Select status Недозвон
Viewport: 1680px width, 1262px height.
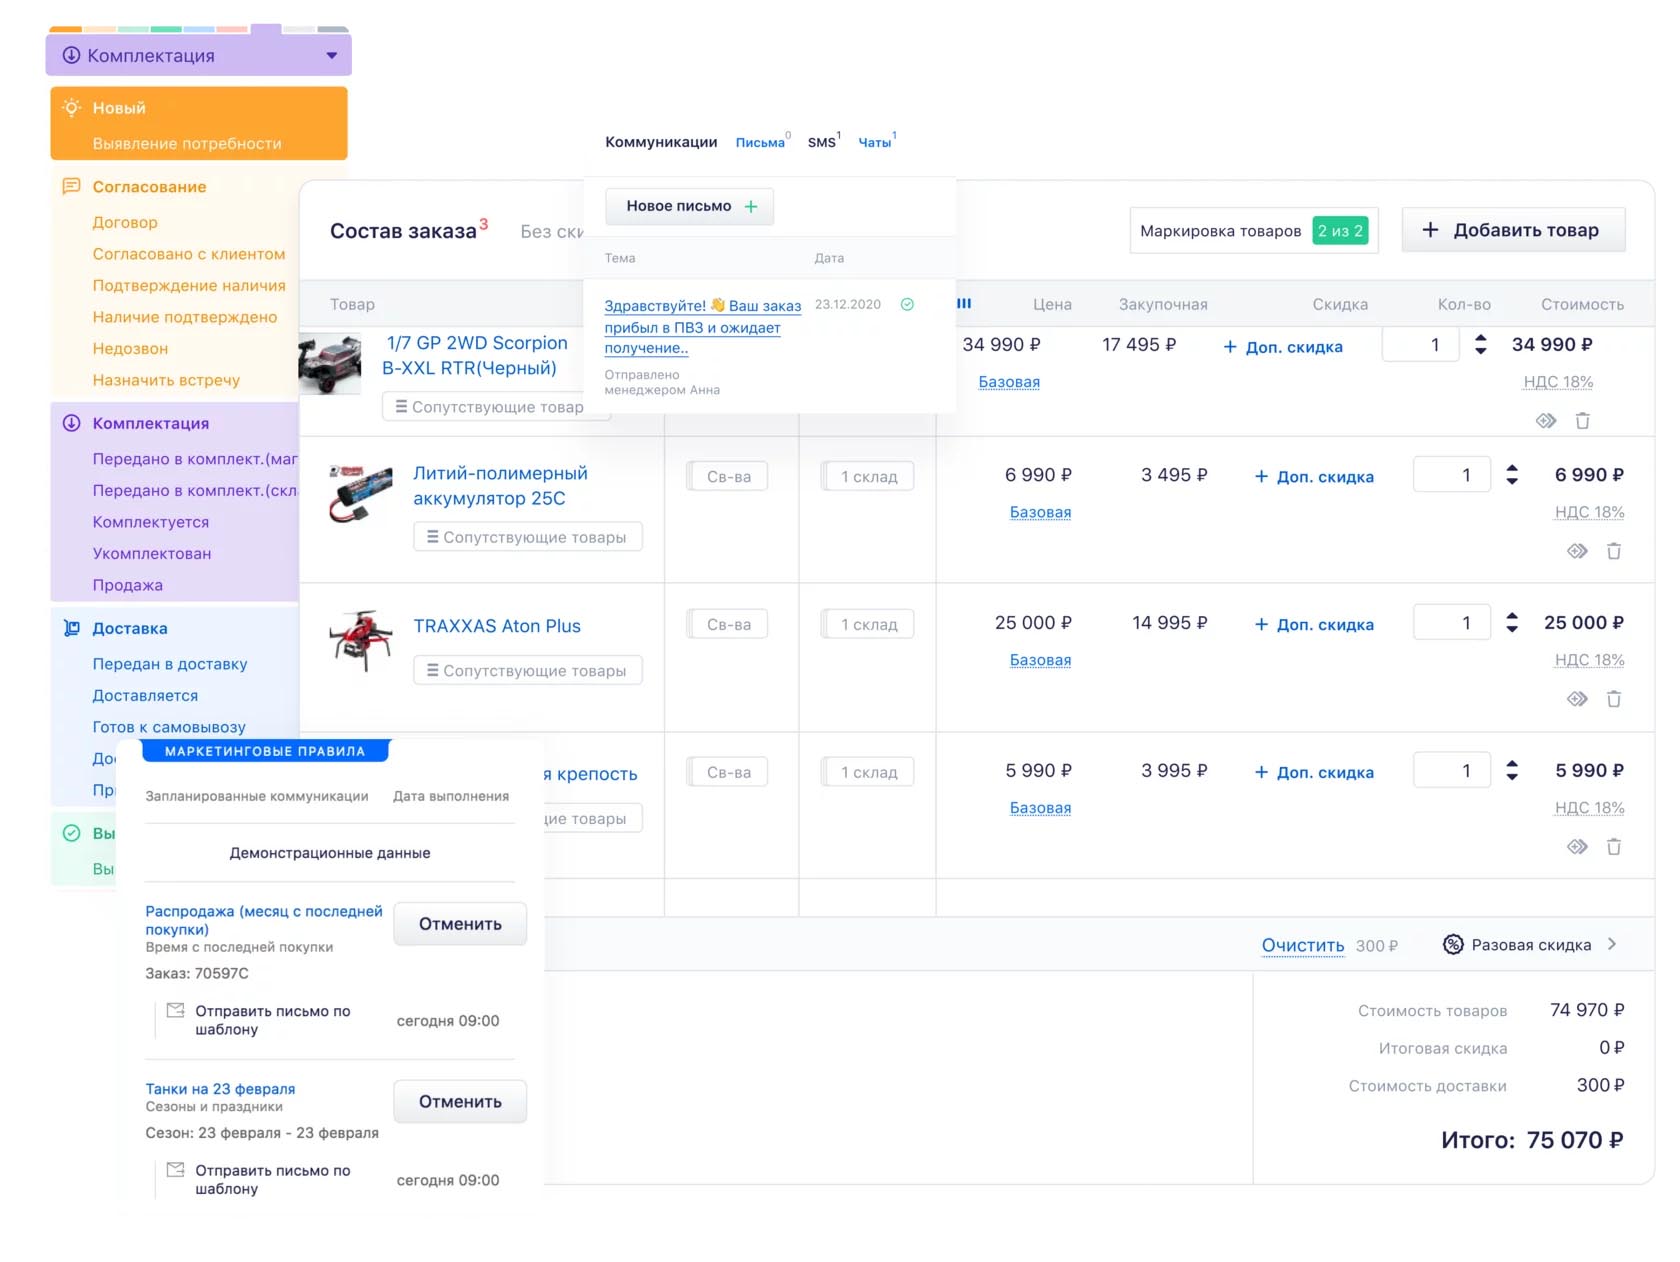tap(130, 348)
